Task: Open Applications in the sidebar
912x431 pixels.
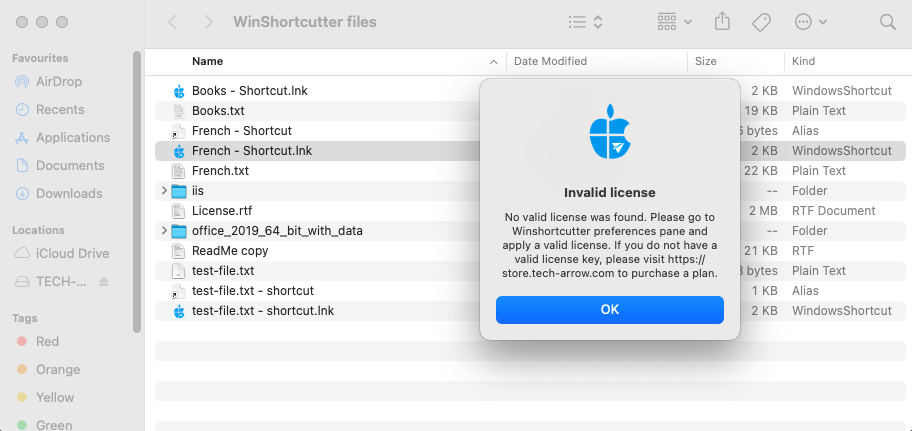Action: [72, 137]
